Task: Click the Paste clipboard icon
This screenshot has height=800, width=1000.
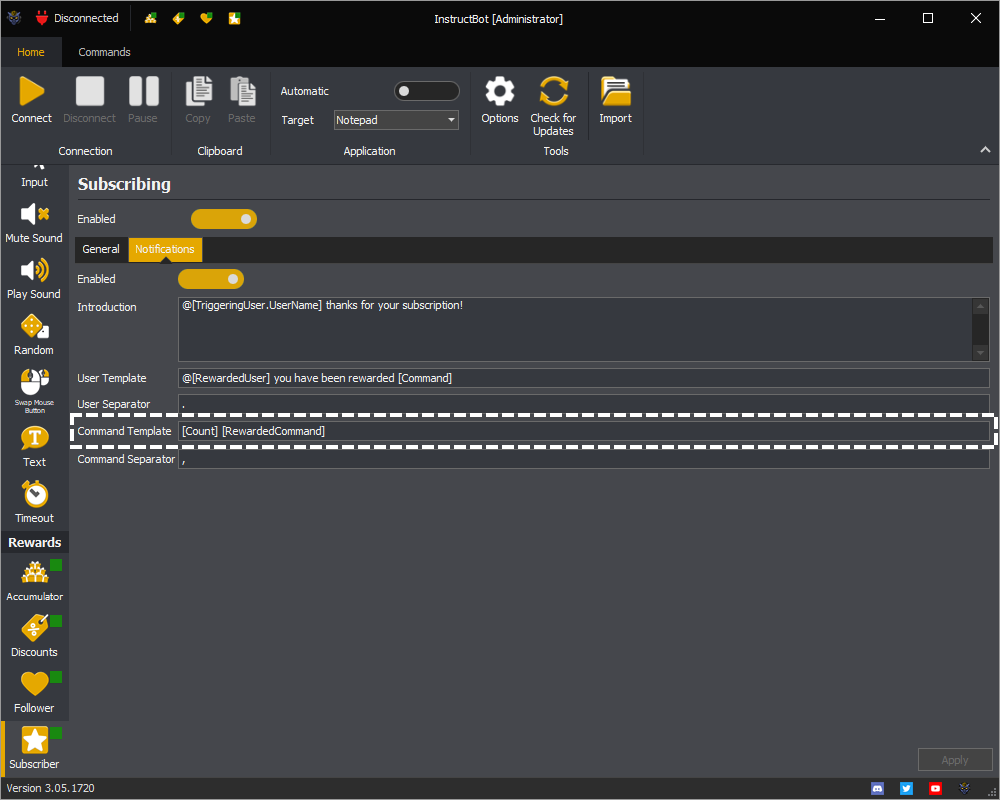Action: click(x=242, y=91)
